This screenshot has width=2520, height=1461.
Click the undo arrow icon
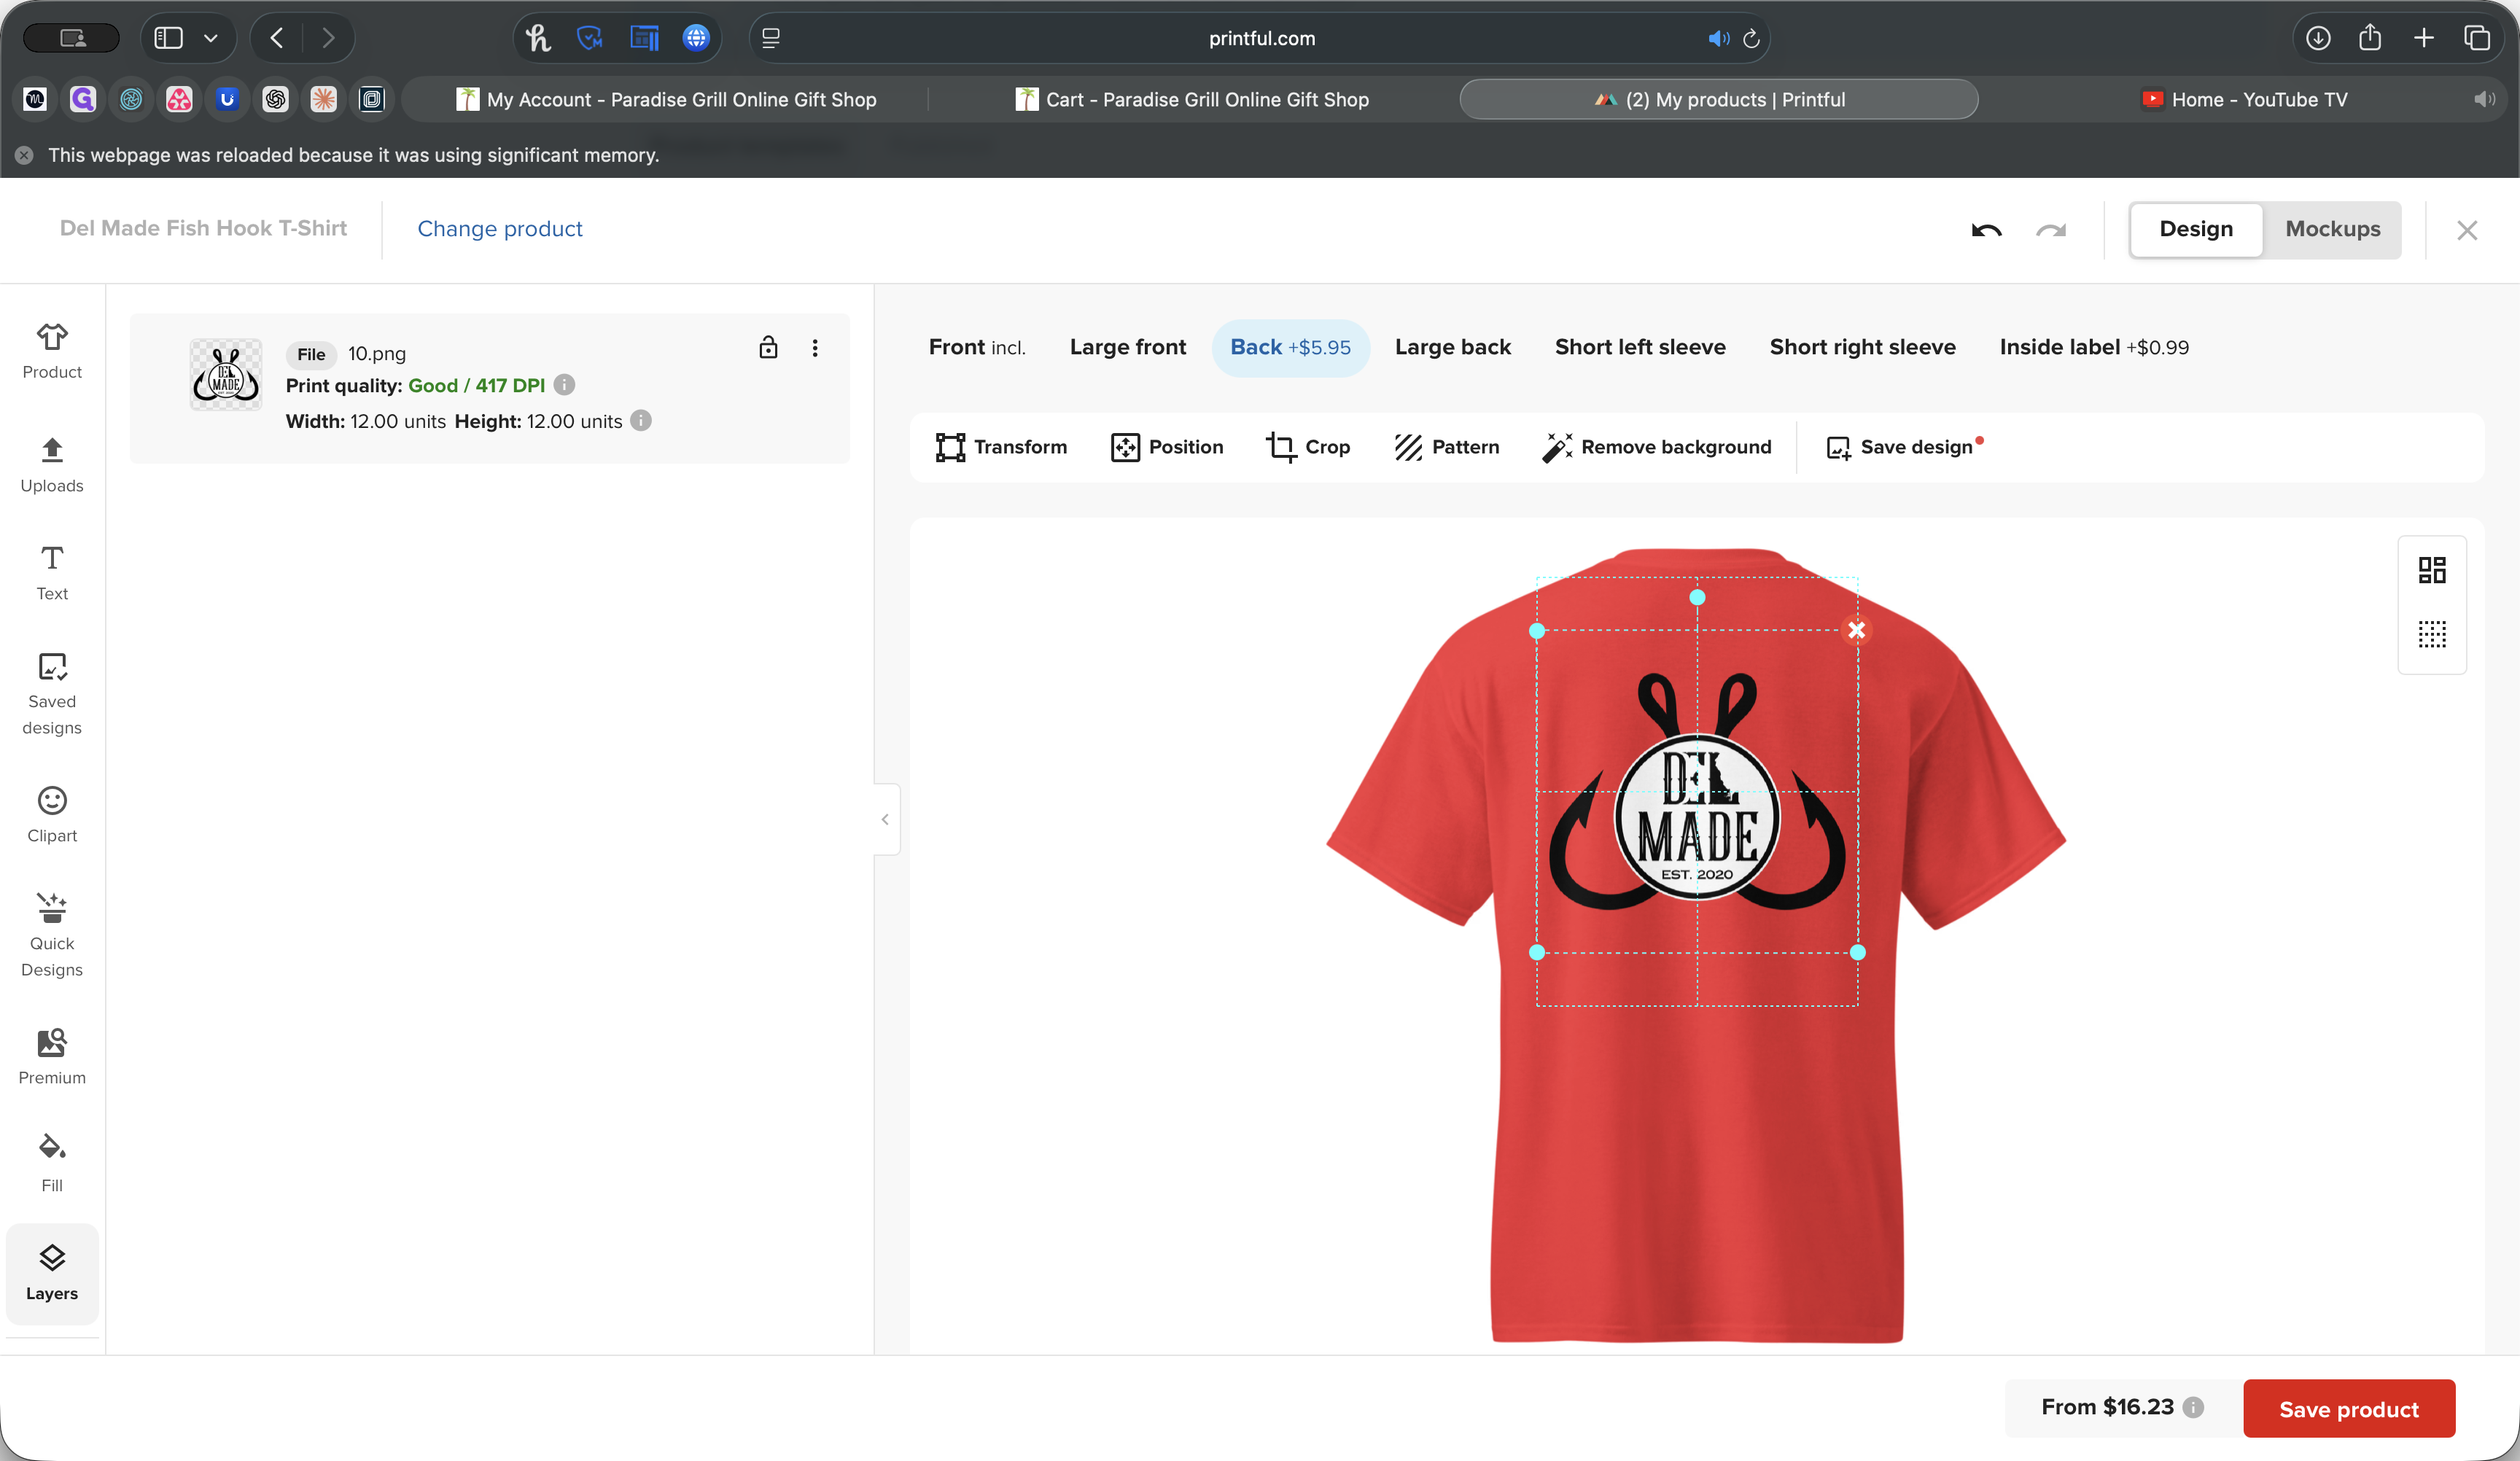(x=1986, y=230)
